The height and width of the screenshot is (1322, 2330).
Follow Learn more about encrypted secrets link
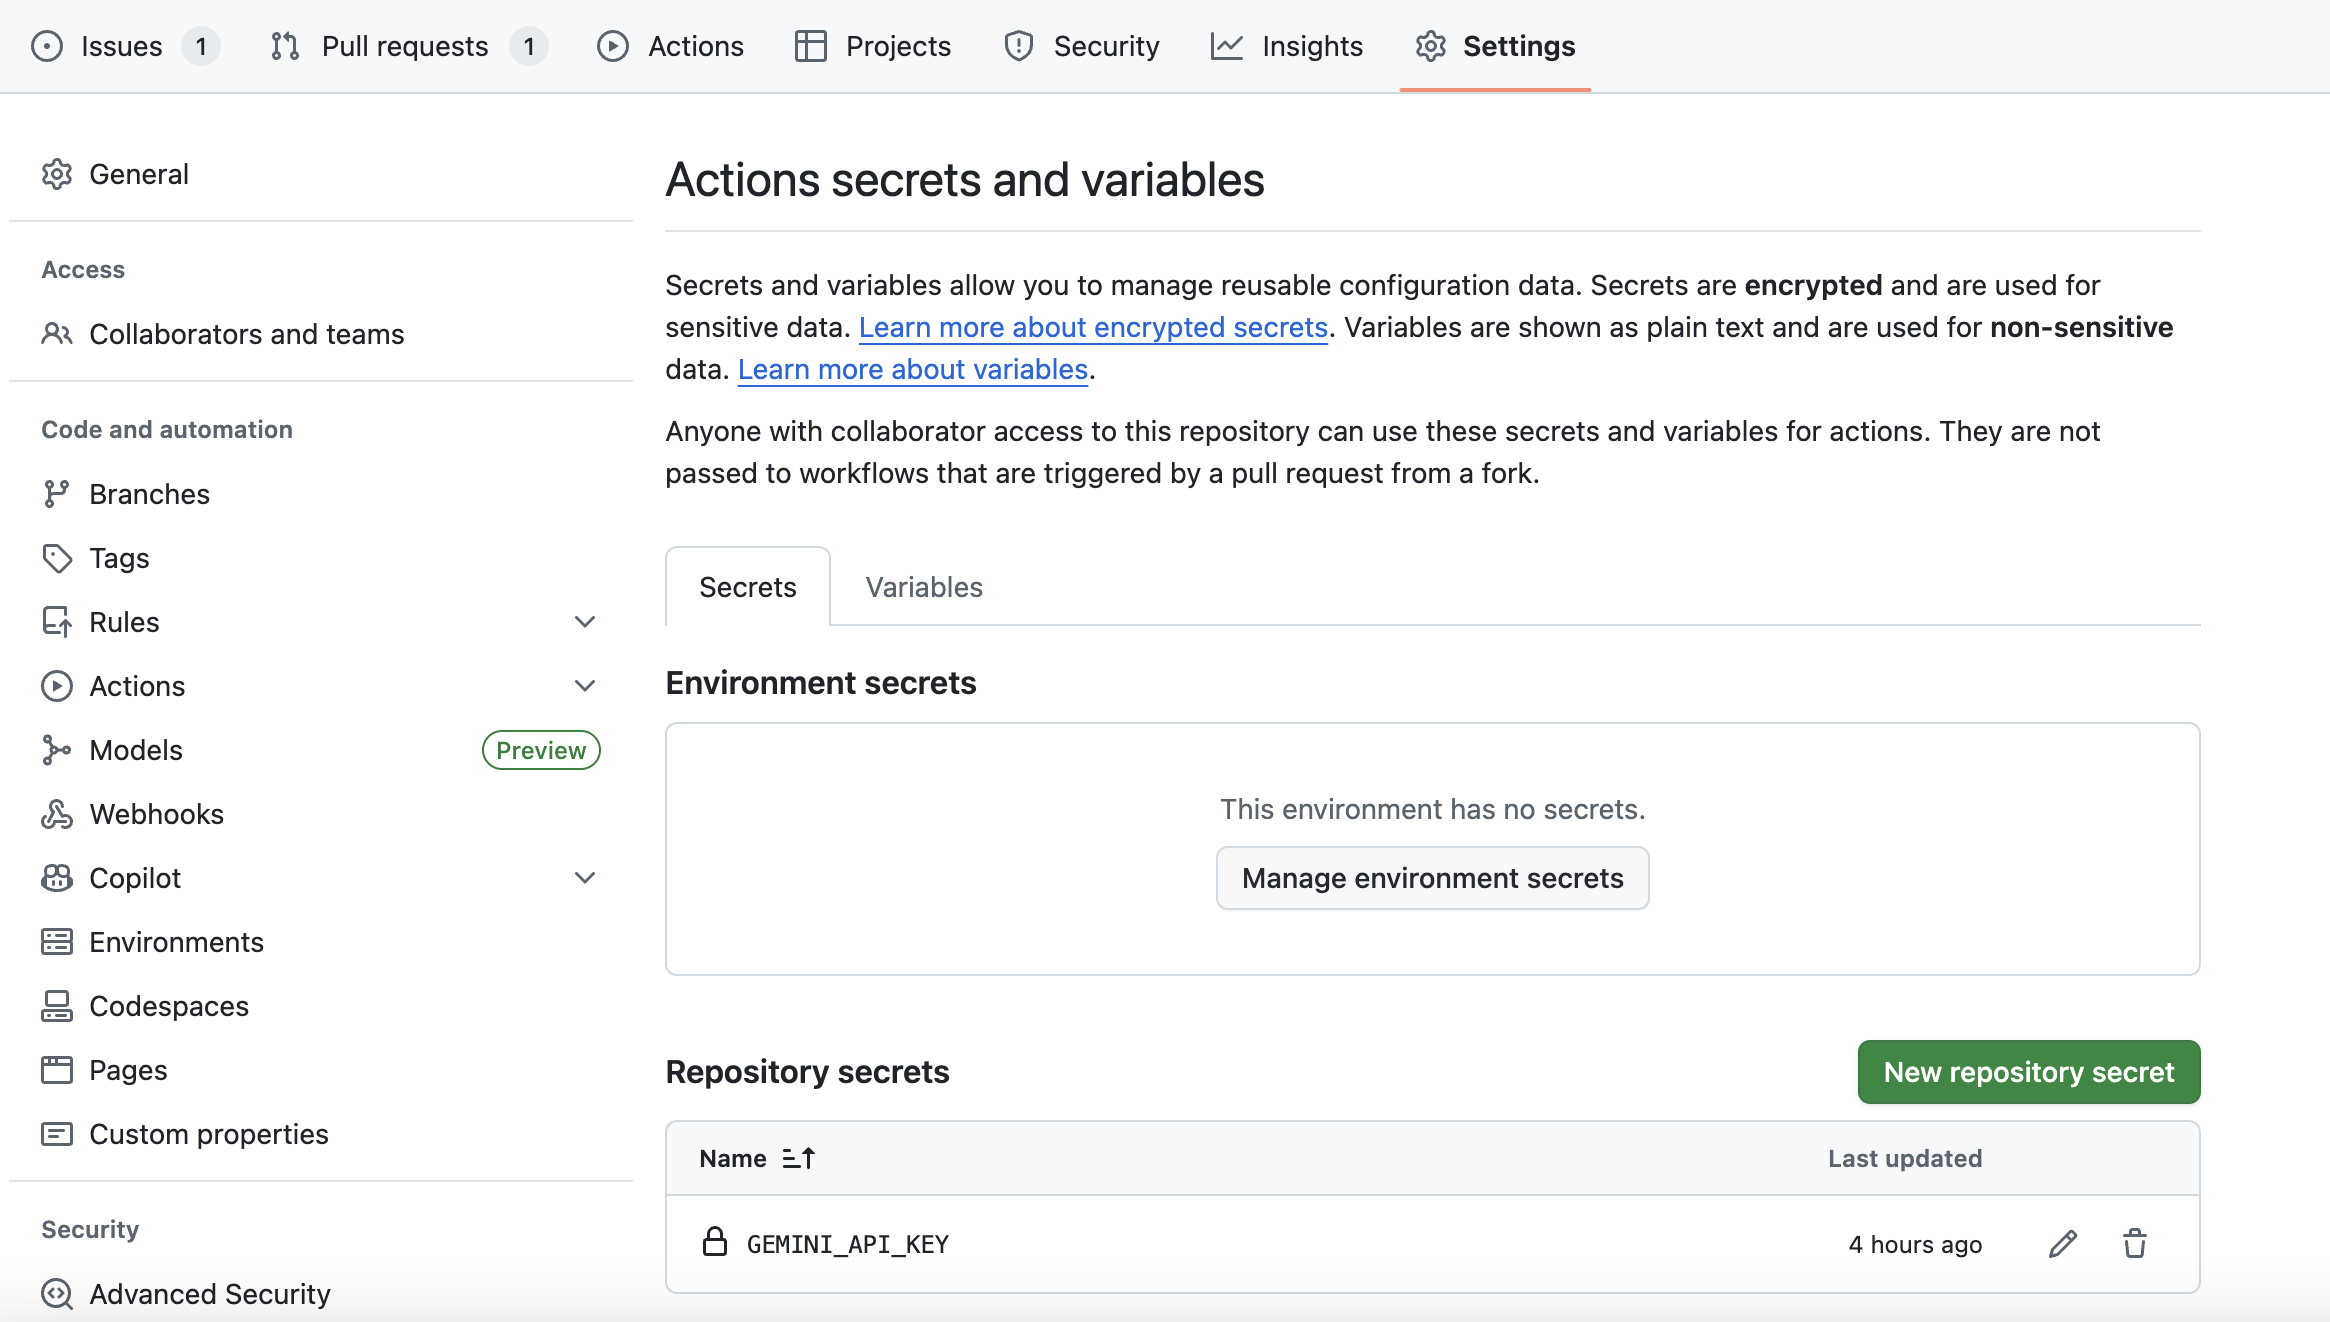(x=1092, y=327)
